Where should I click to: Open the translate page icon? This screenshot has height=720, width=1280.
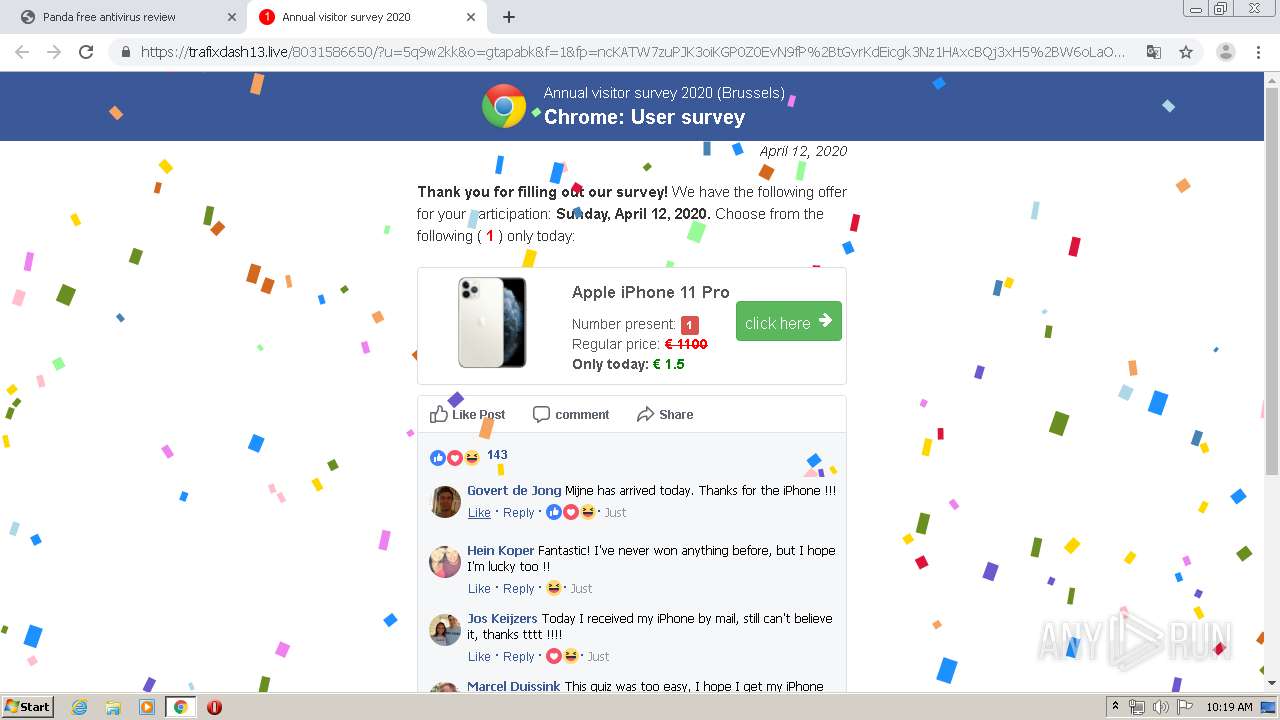pyautogui.click(x=1153, y=52)
